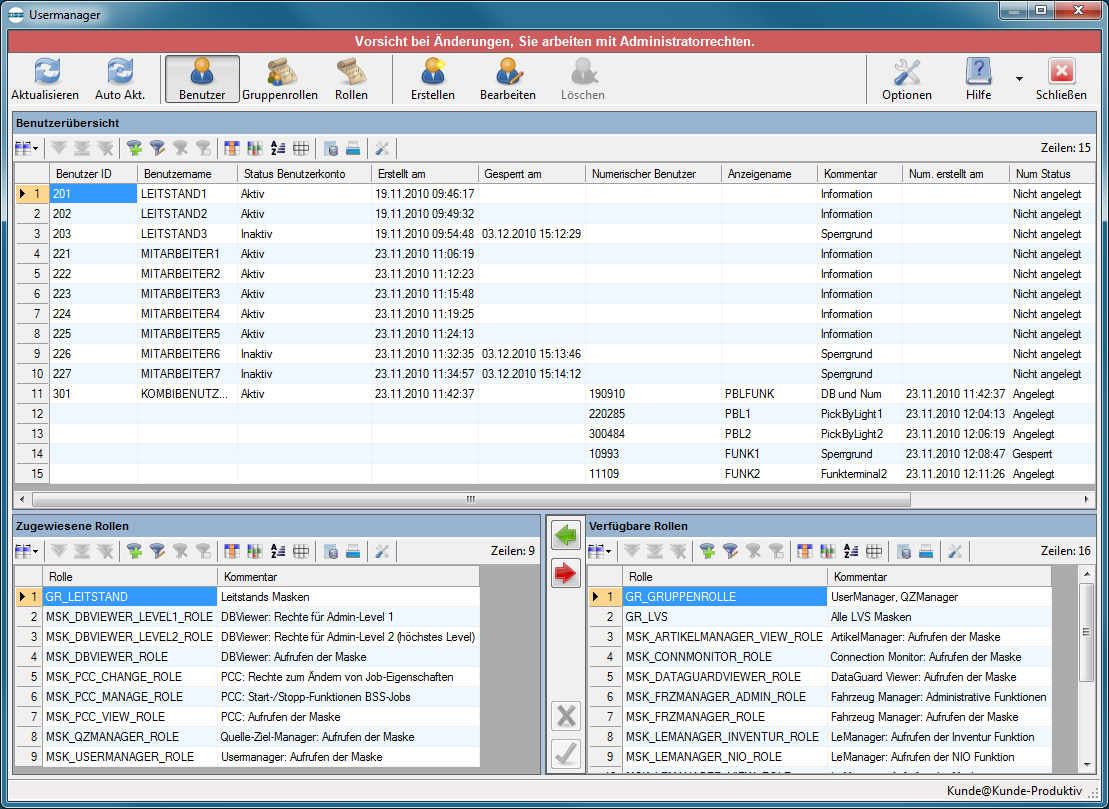Click FUNK1 display name cell
1109x809 pixels.
[769, 454]
